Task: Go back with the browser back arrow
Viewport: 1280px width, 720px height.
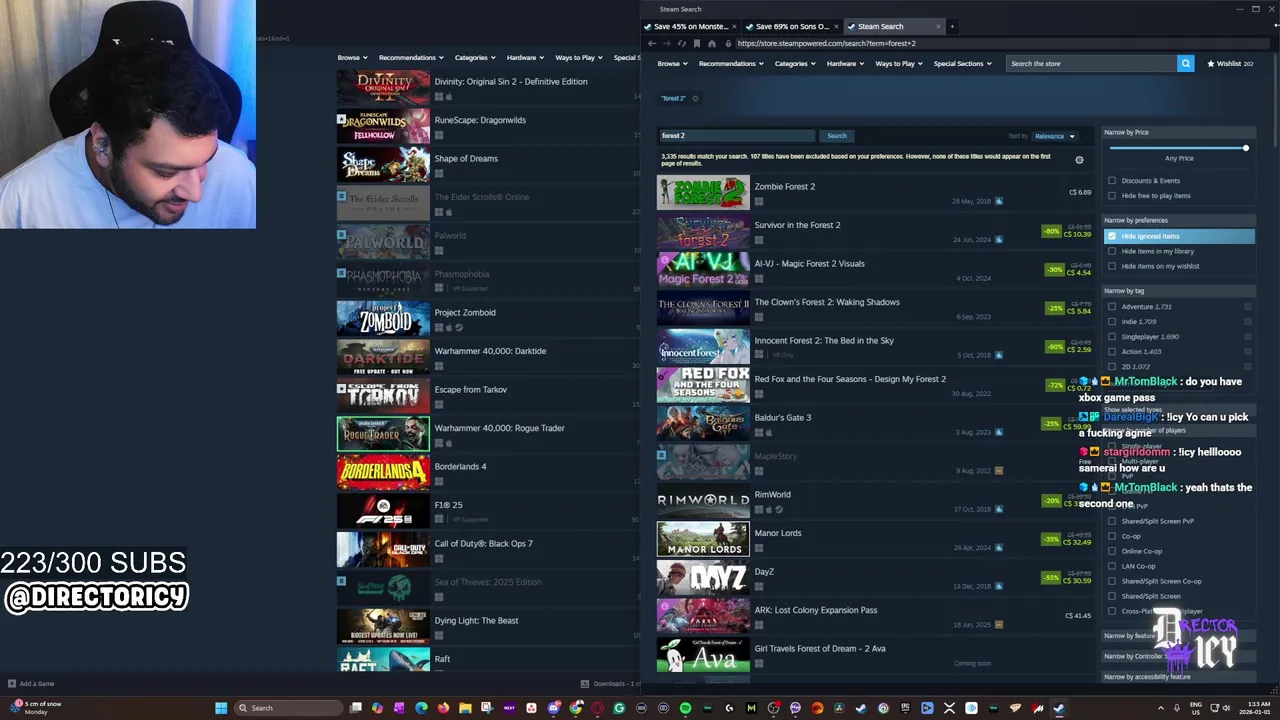Action: (x=651, y=44)
